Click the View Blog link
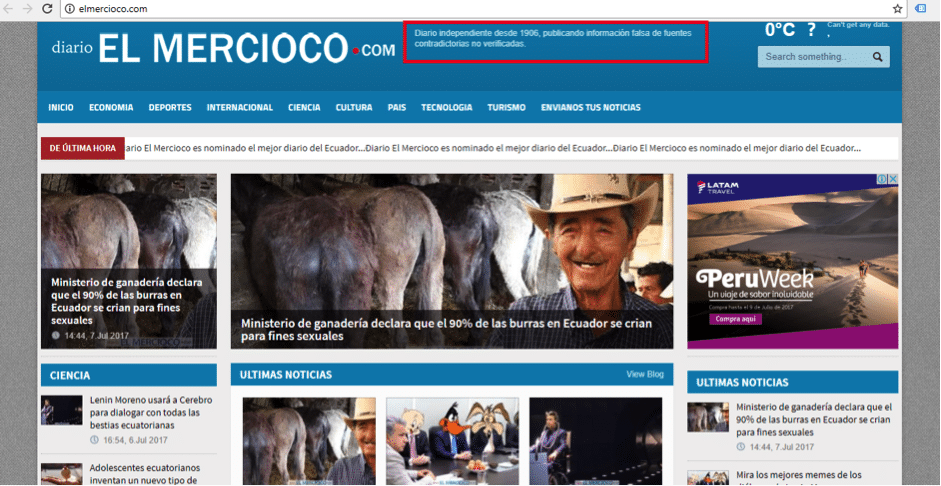Screen dimensions: 941x486 pyautogui.click(x=644, y=374)
